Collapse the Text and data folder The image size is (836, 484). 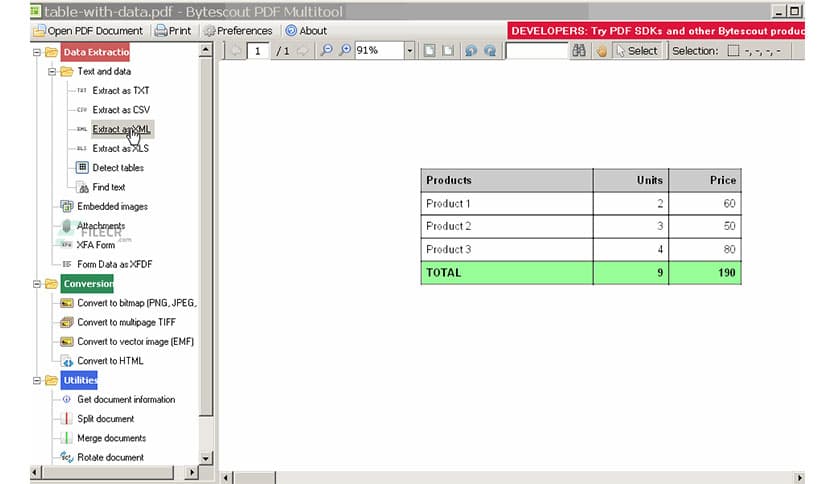(52, 71)
